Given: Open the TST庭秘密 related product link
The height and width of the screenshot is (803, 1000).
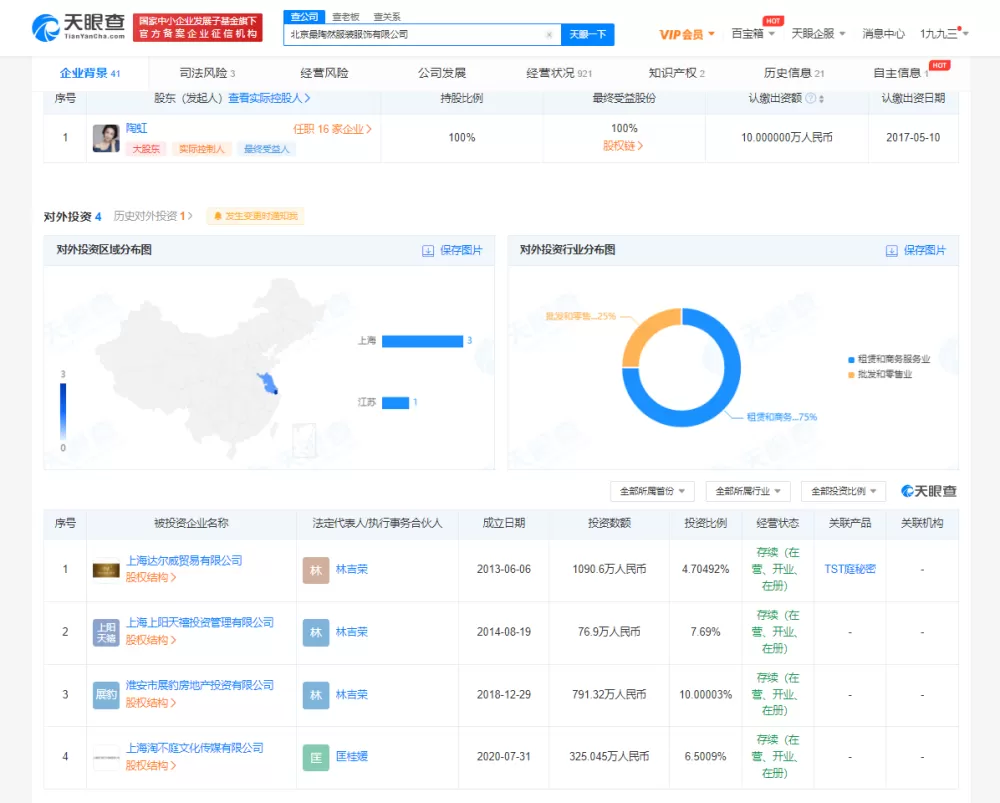Looking at the screenshot, I should [x=849, y=569].
